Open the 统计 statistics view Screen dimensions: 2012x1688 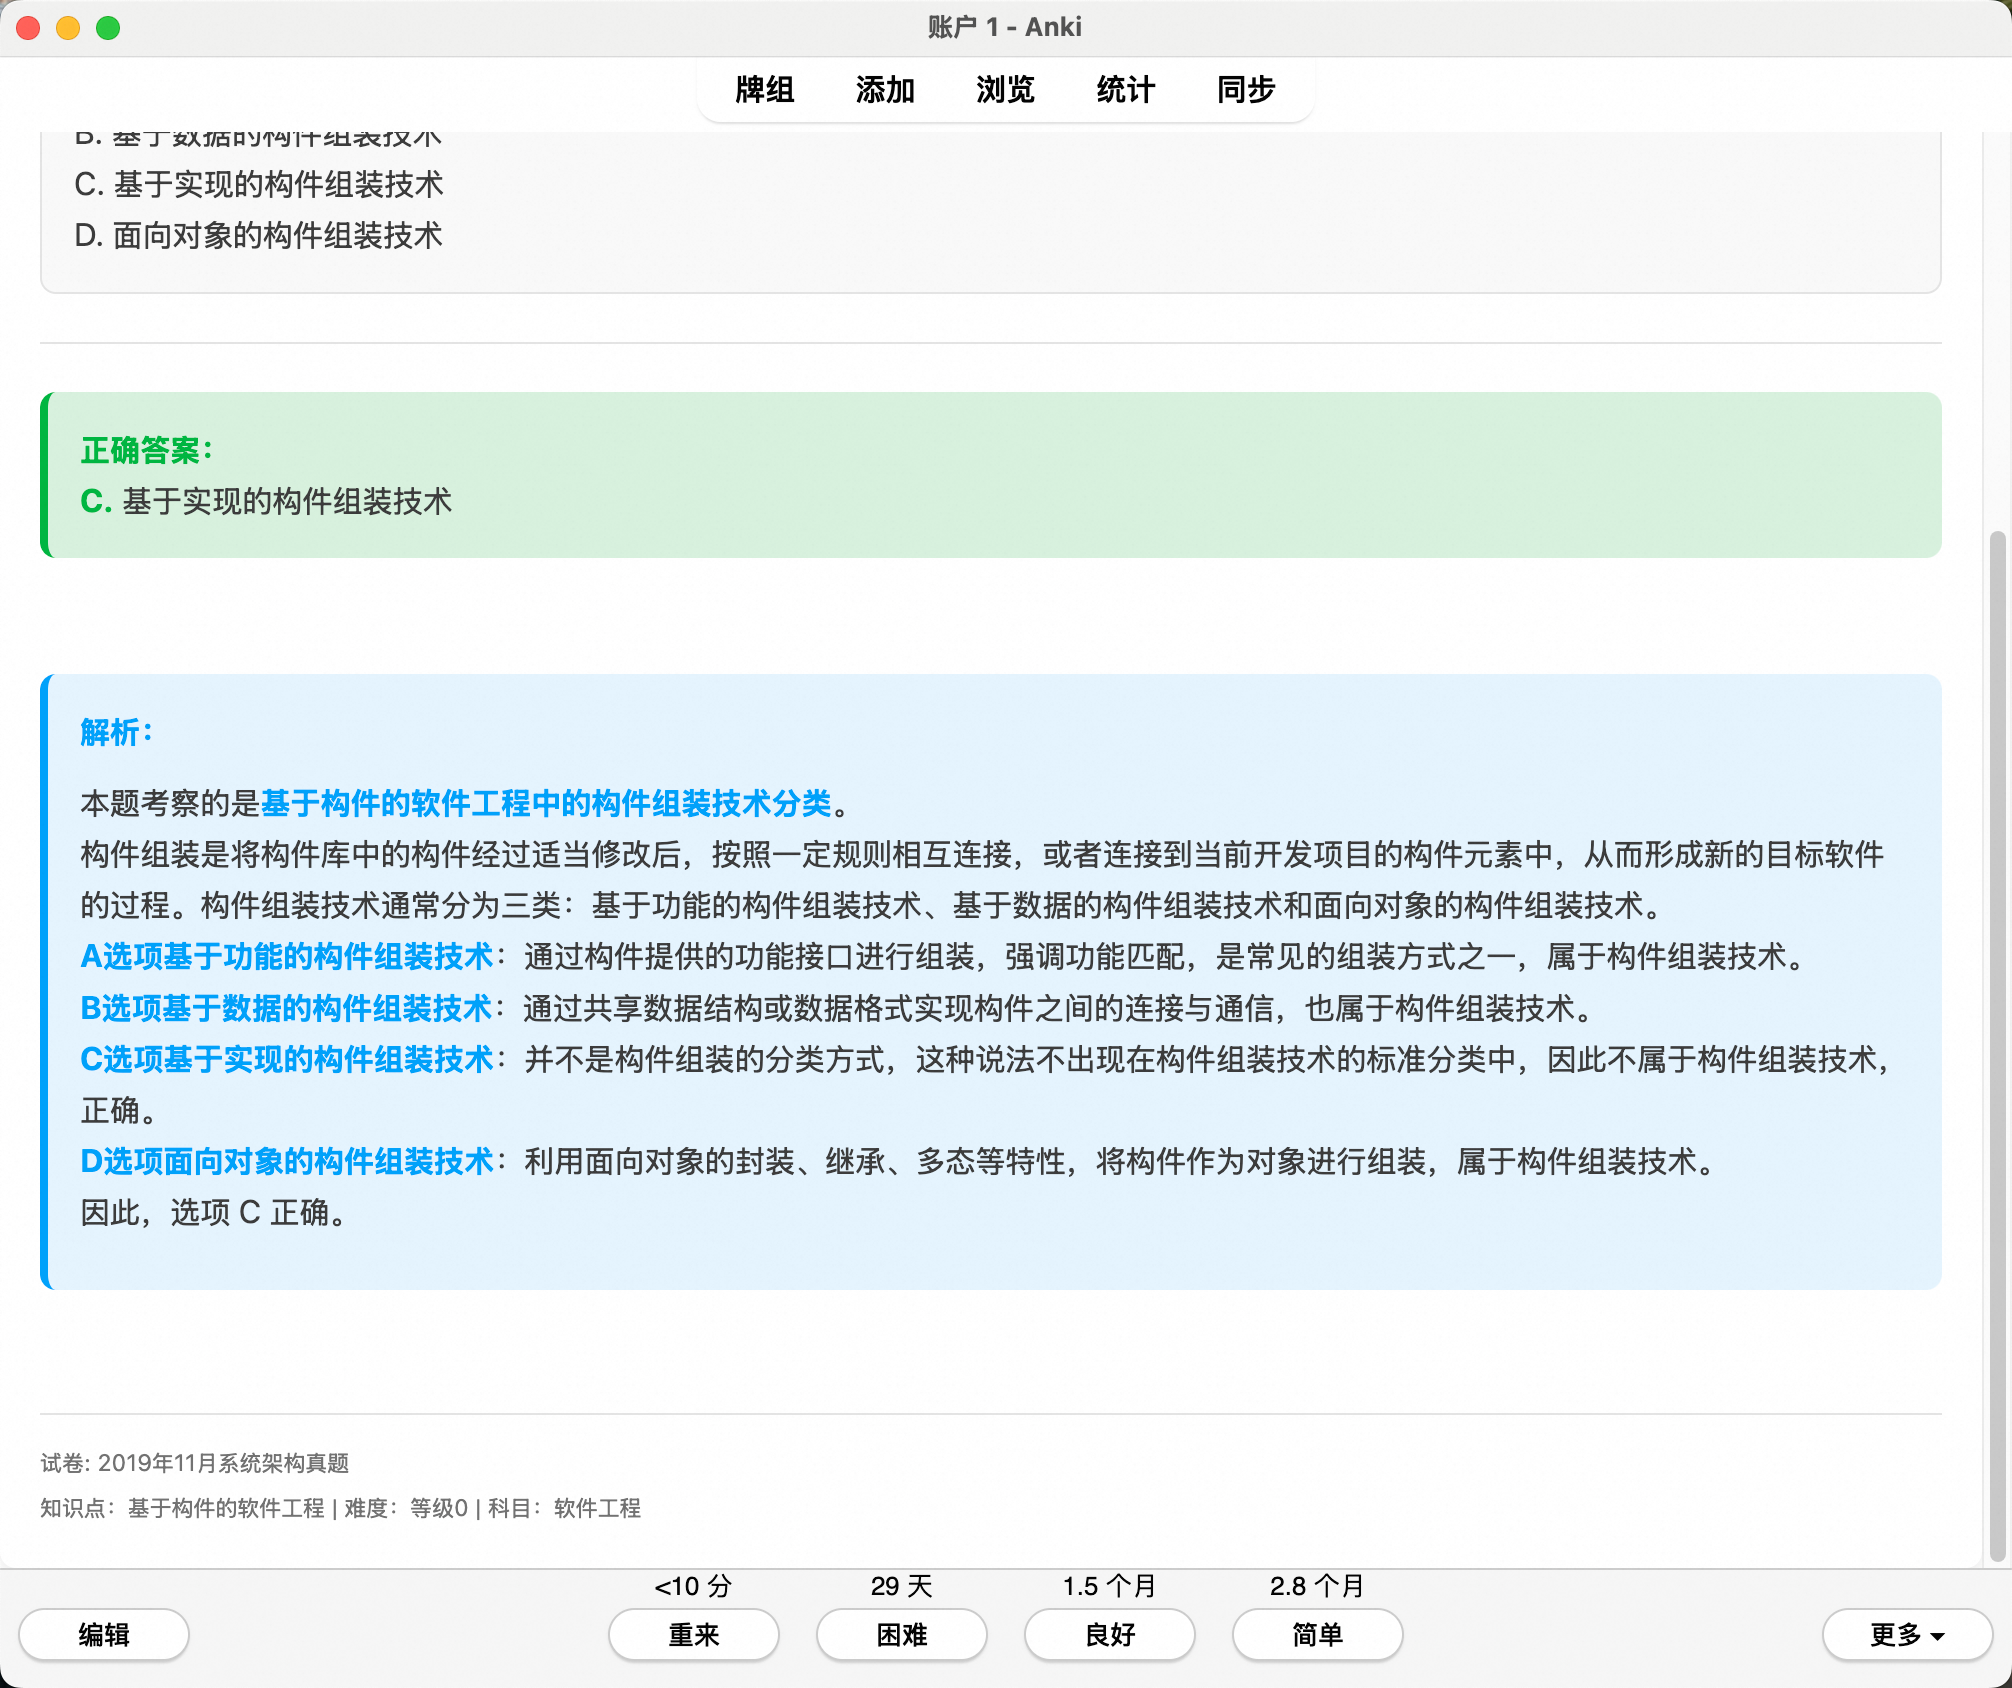click(x=1125, y=90)
